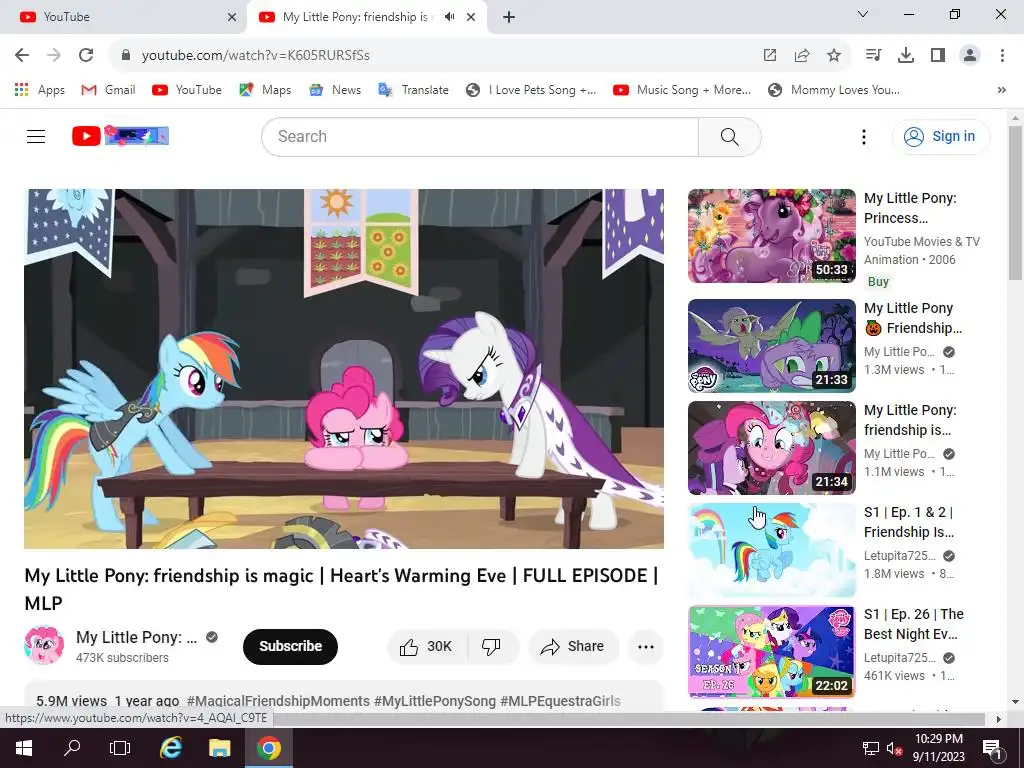This screenshot has height=768, width=1024.
Task: Open the #MagicalFriendshipMoments hashtag link
Action: [x=278, y=701]
